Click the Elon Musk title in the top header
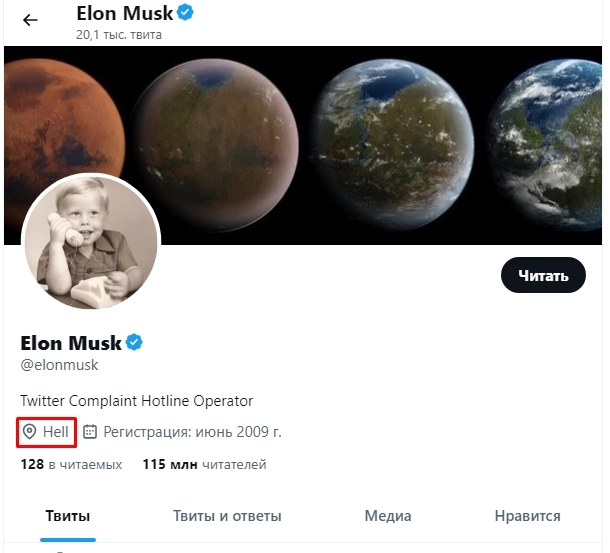Screen dimensions: 610x553 [x=124, y=13]
